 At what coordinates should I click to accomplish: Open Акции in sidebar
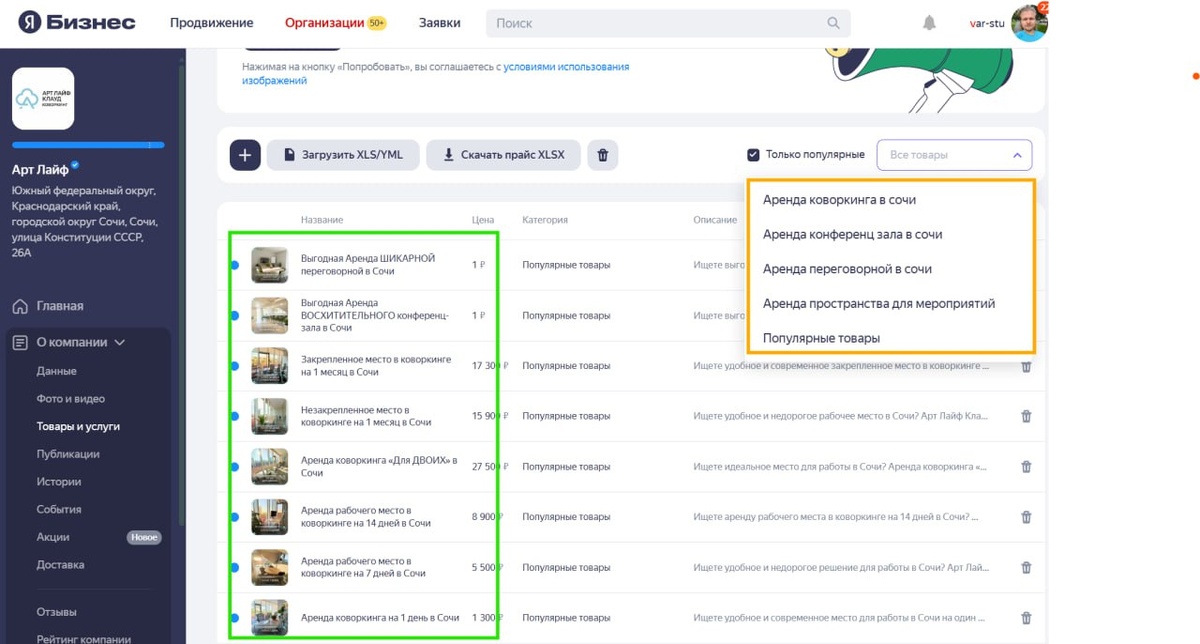[53, 537]
